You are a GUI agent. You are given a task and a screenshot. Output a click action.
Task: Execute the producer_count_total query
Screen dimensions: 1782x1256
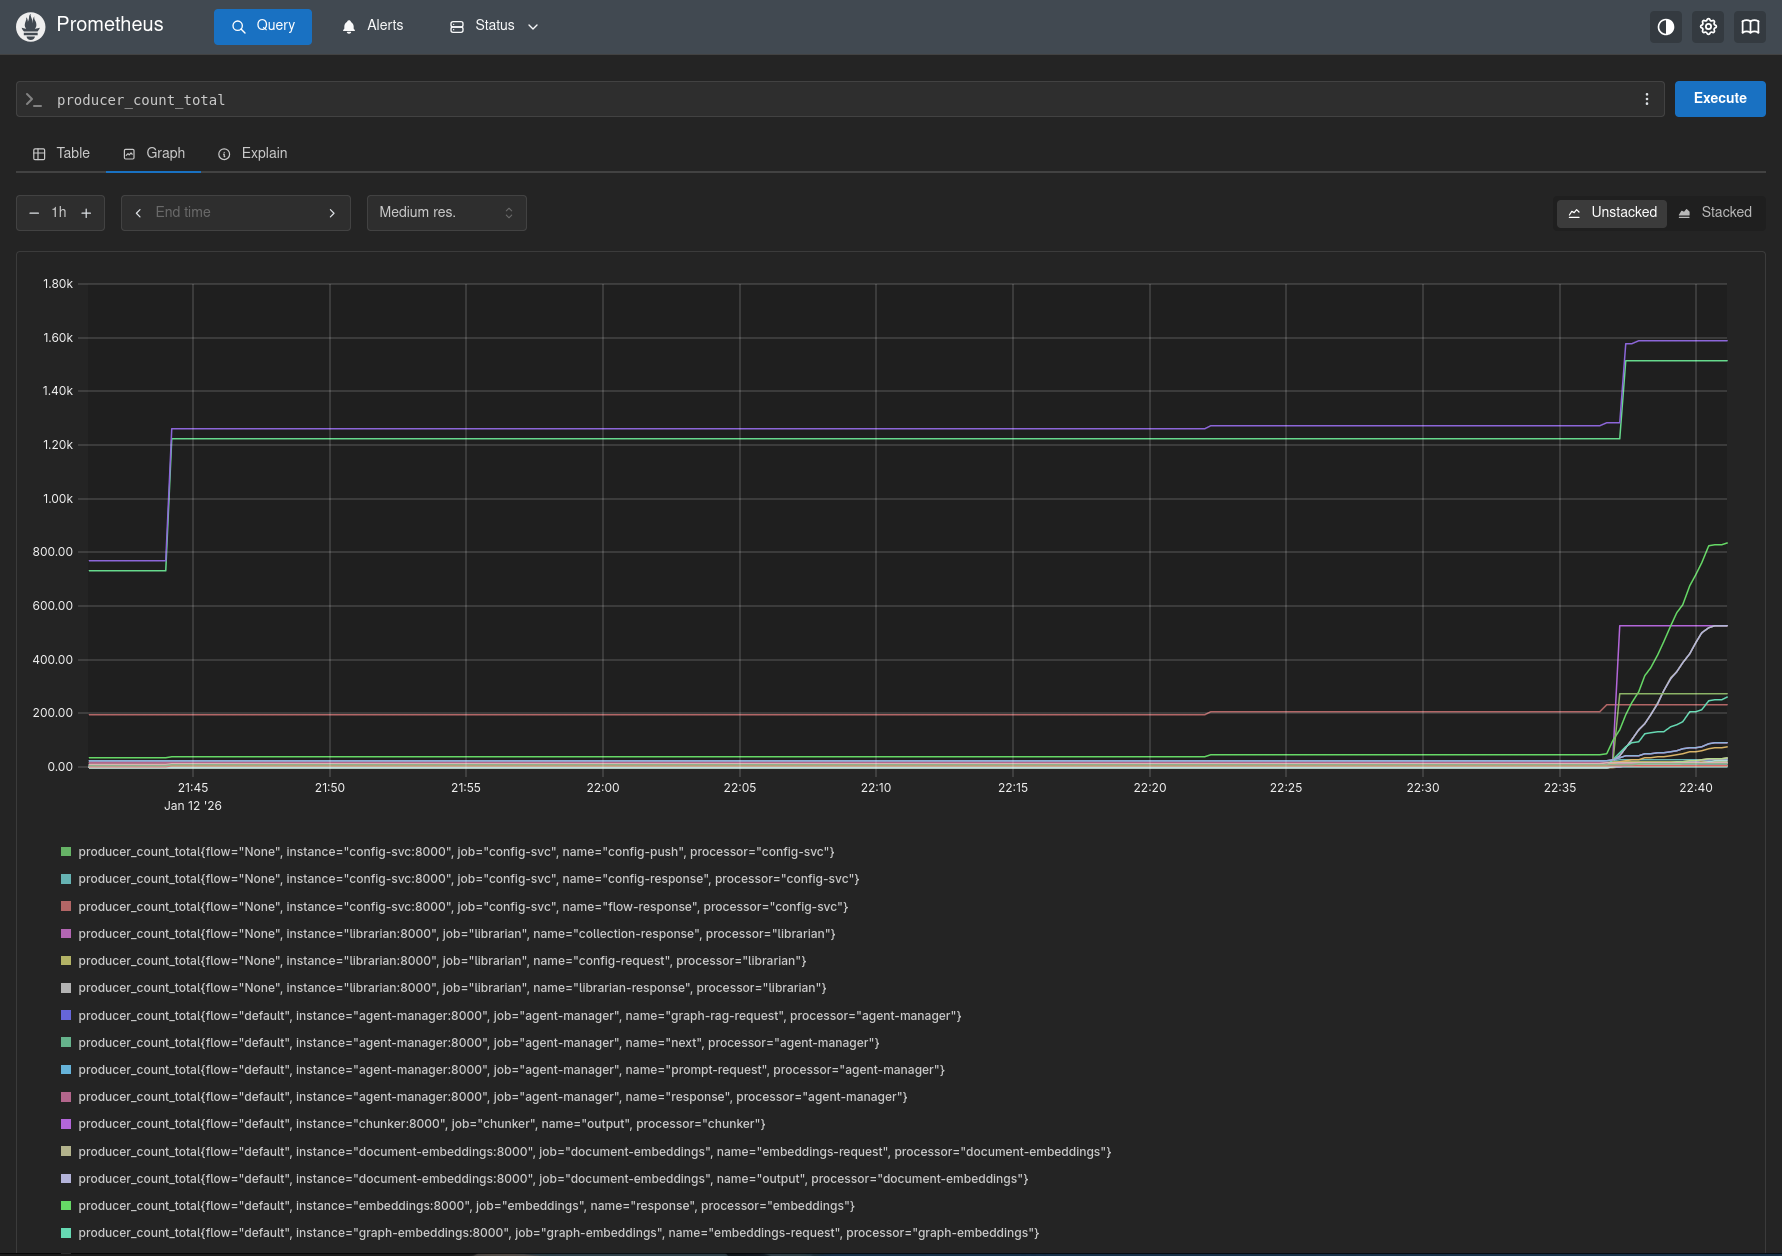point(1719,99)
